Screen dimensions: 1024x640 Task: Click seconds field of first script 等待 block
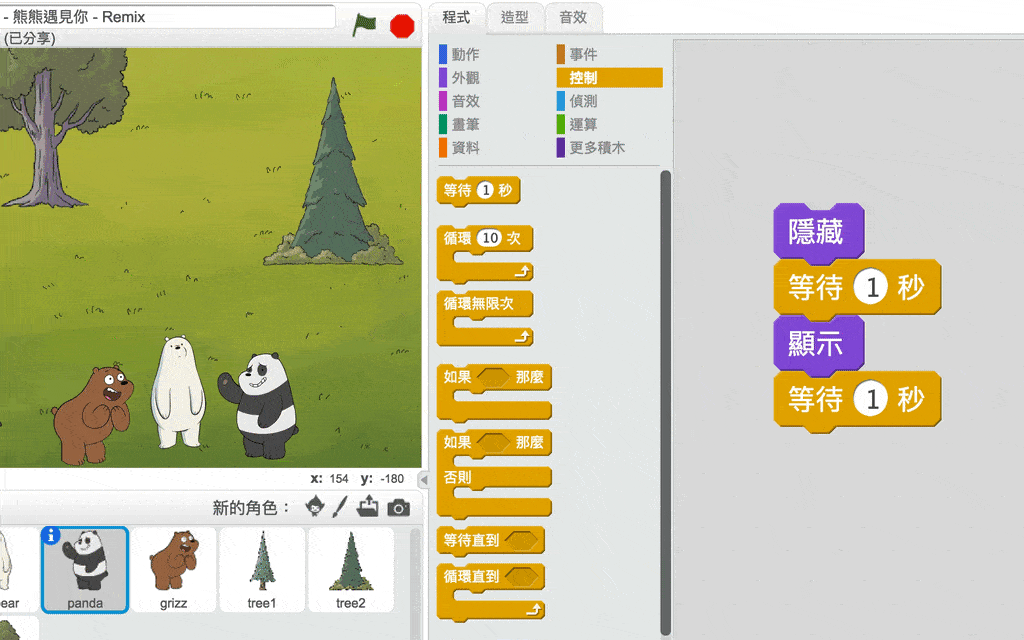click(x=872, y=287)
